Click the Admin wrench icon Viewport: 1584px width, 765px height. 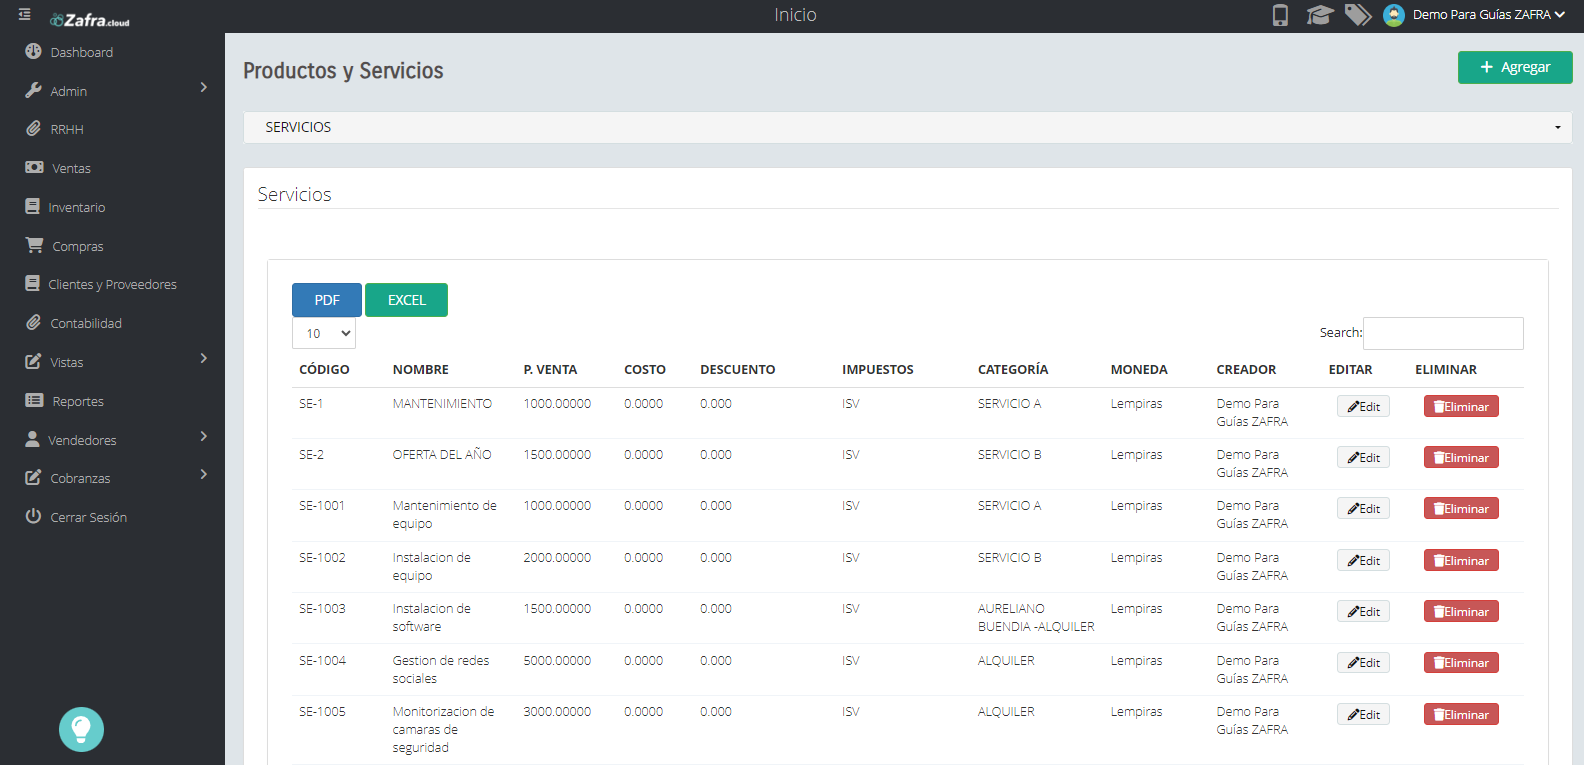coord(33,90)
